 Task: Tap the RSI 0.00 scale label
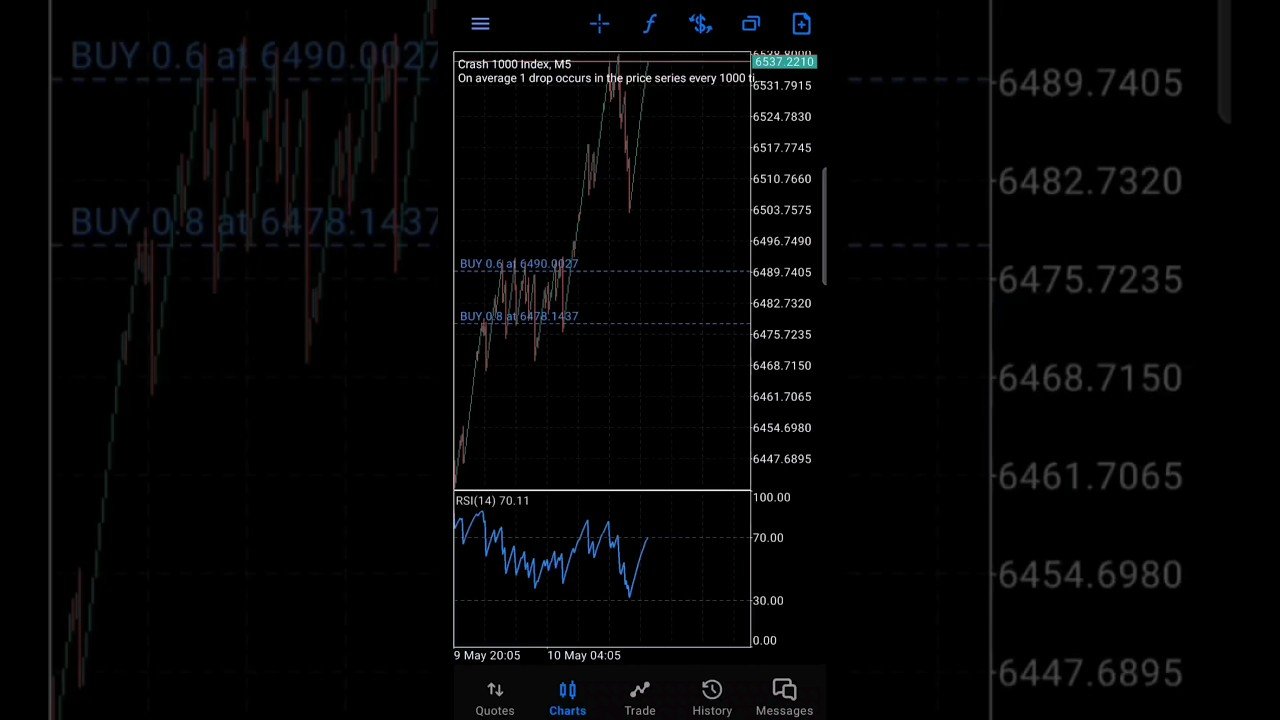pos(764,641)
